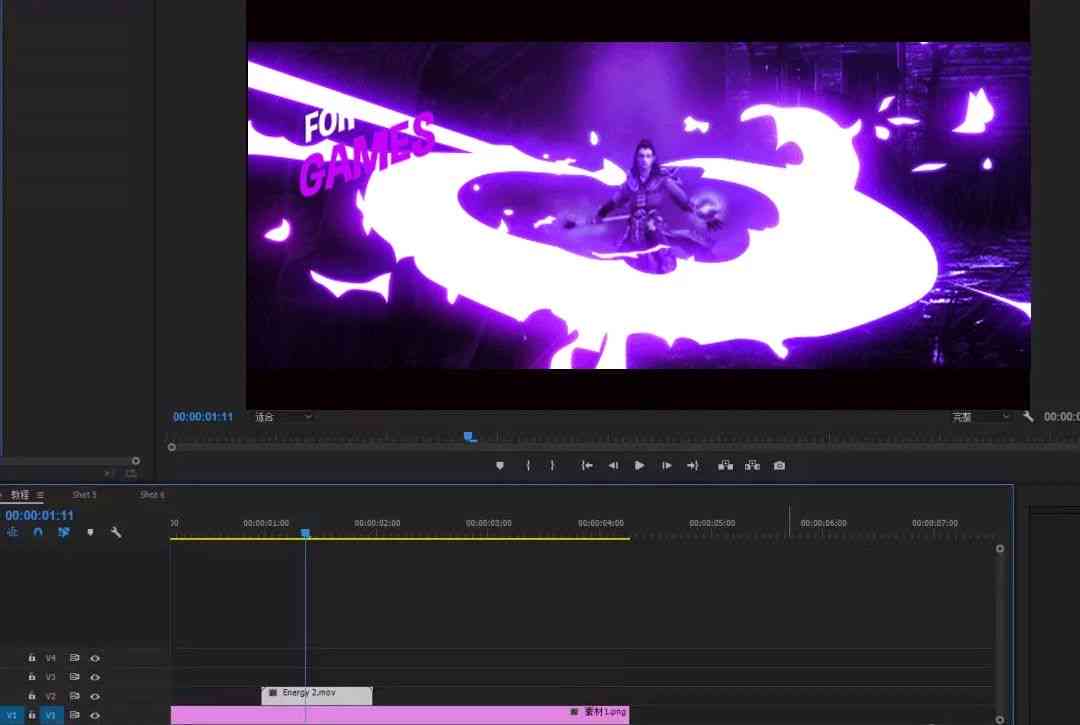Toggle sync lock for track V2
The height and width of the screenshot is (725, 1080).
point(74,696)
